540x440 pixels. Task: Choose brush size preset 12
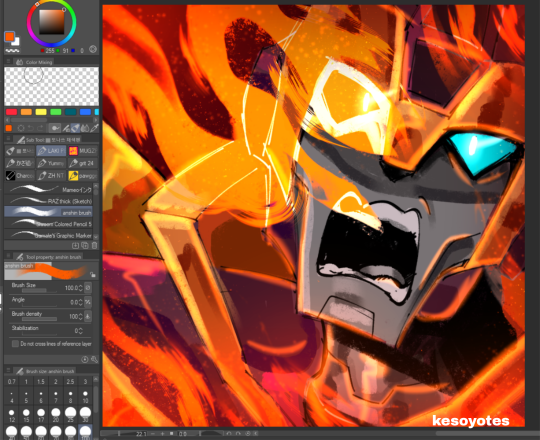click(11, 416)
